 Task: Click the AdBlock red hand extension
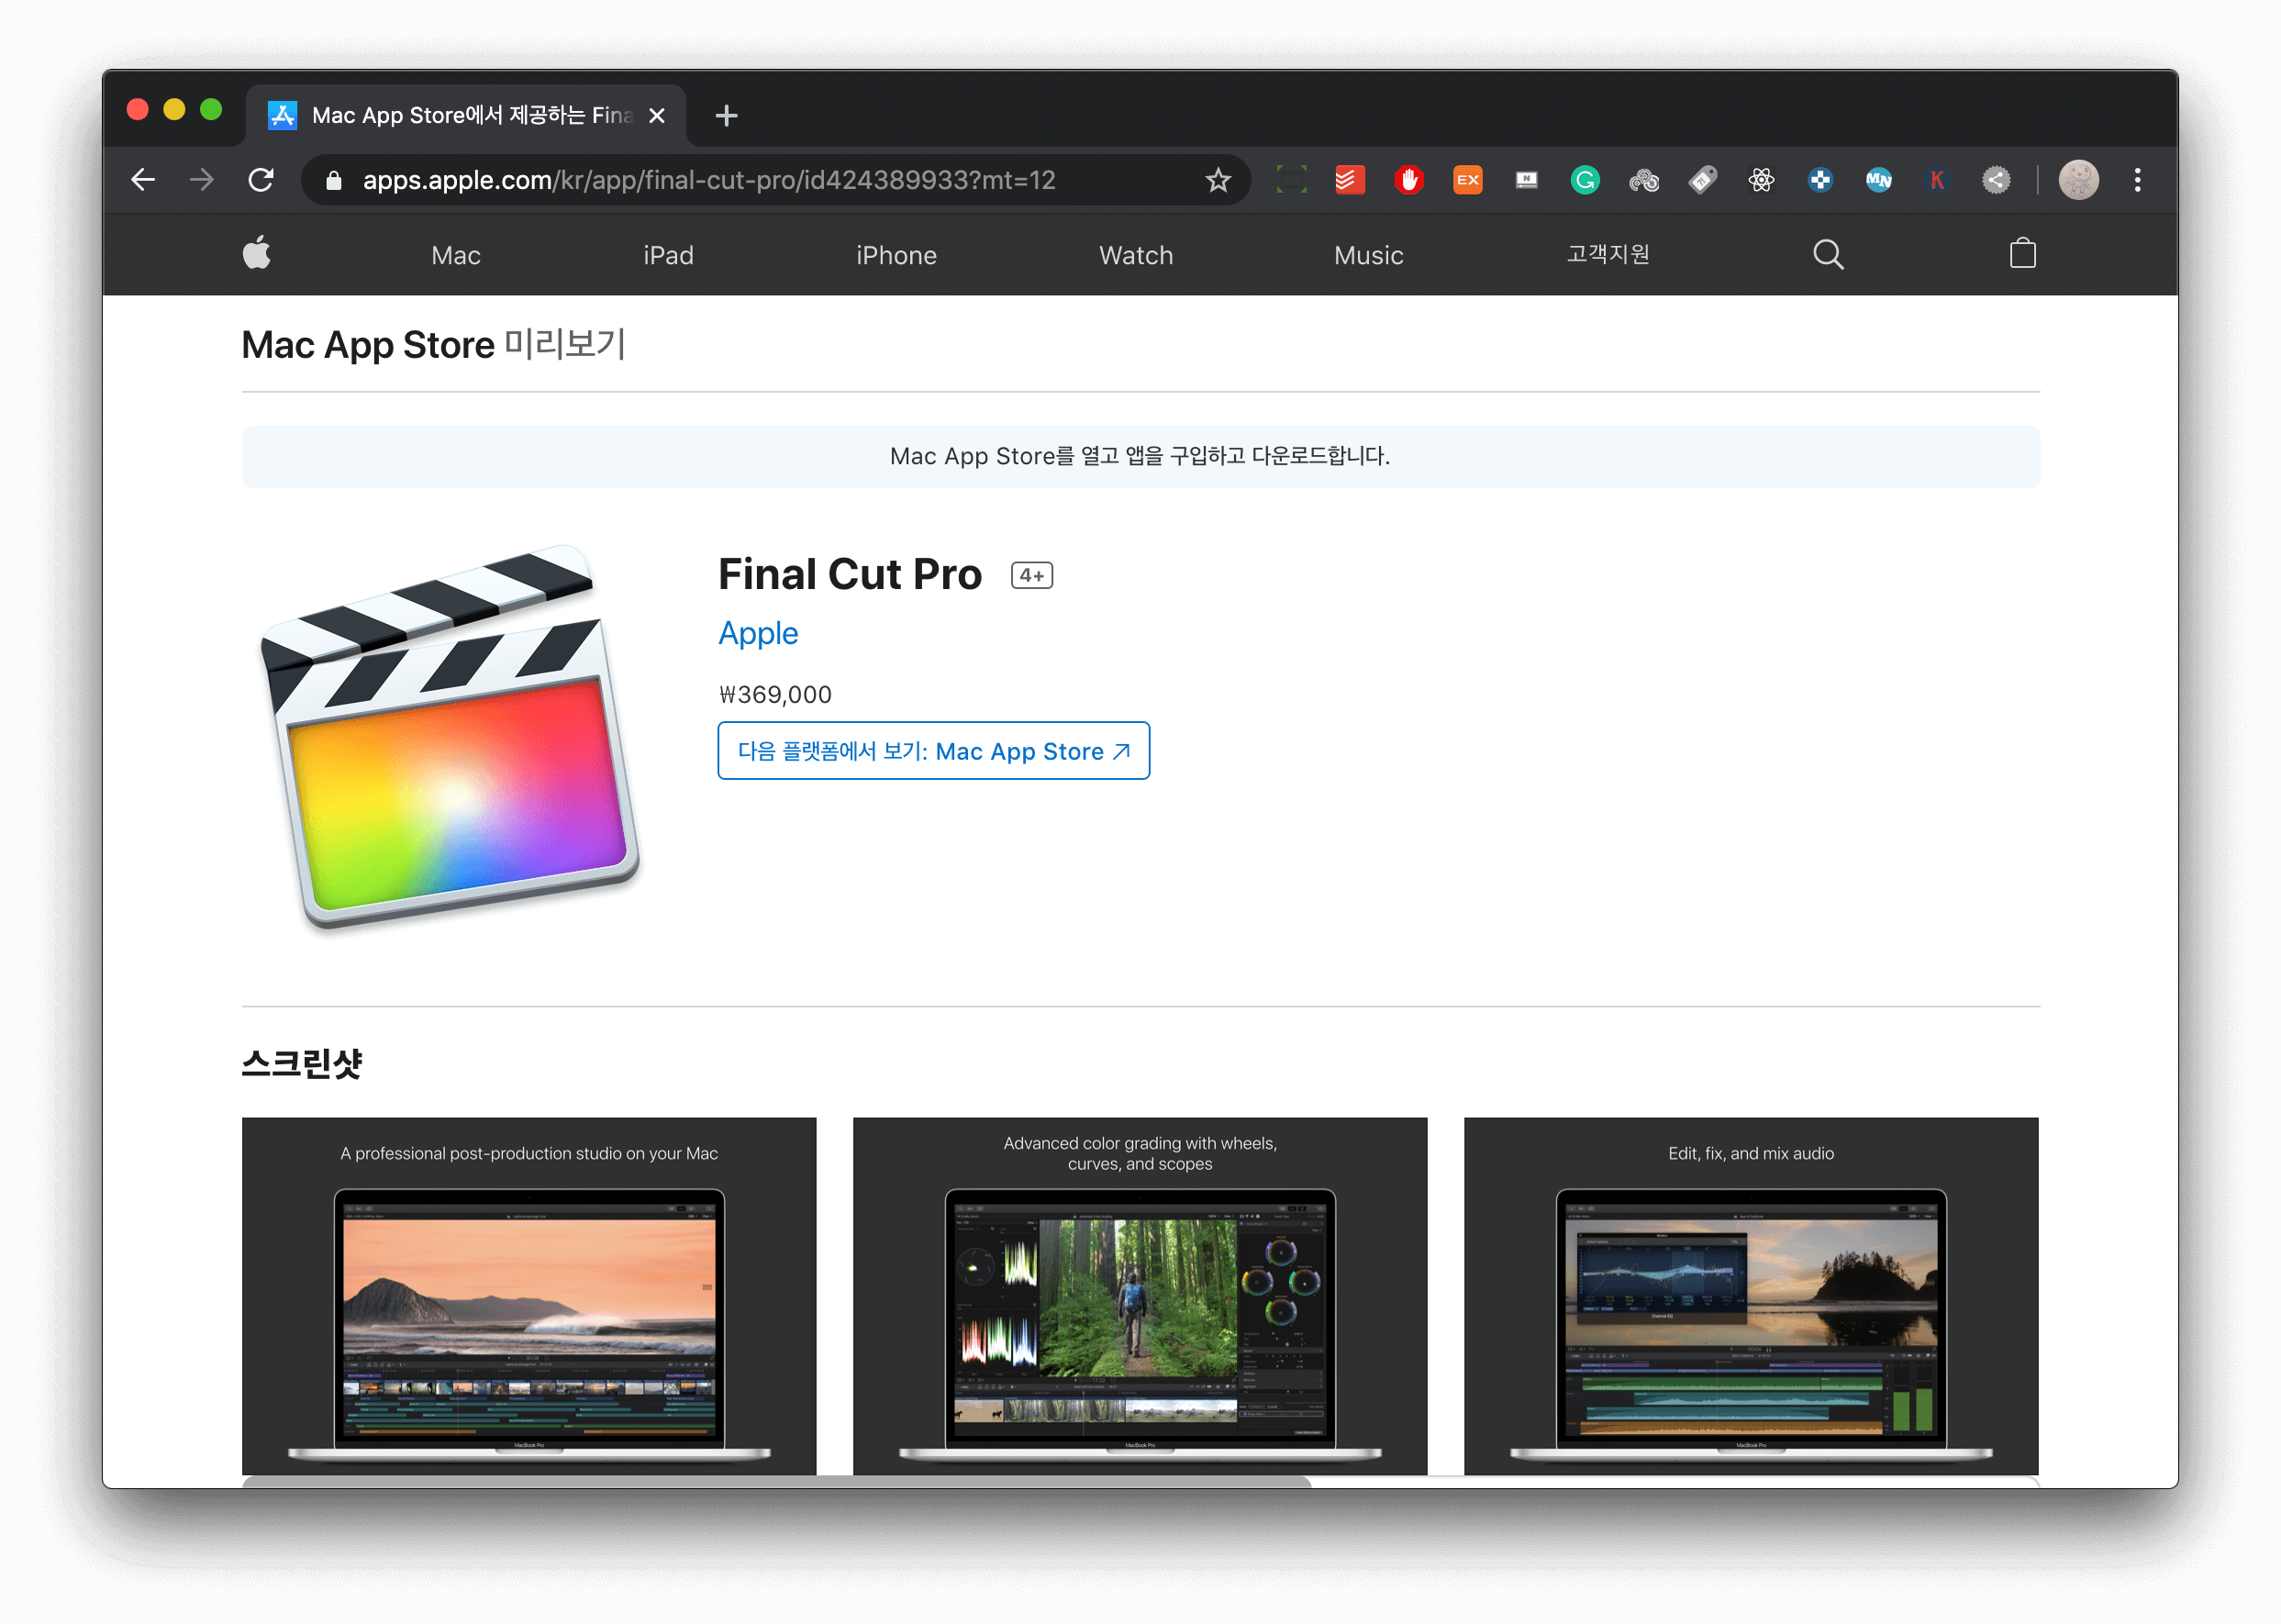1408,180
